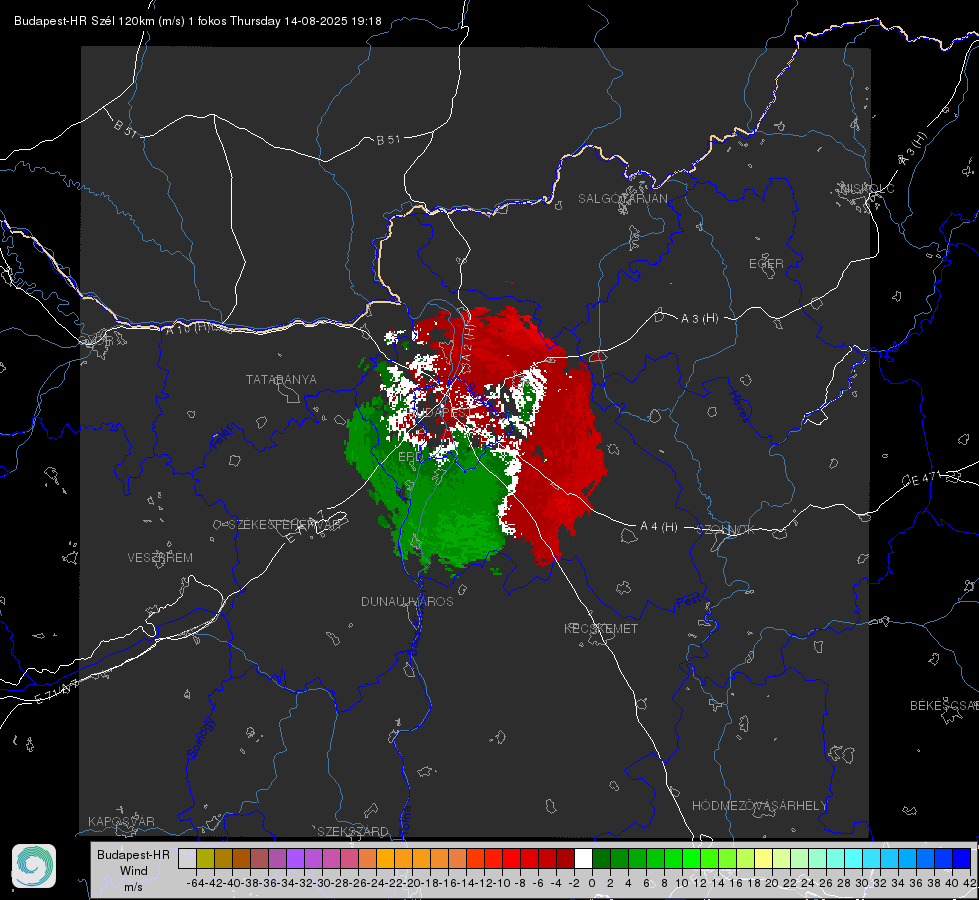The image size is (979, 900).
Task: Click the E 71 road label at lower left
Action: 57,692
